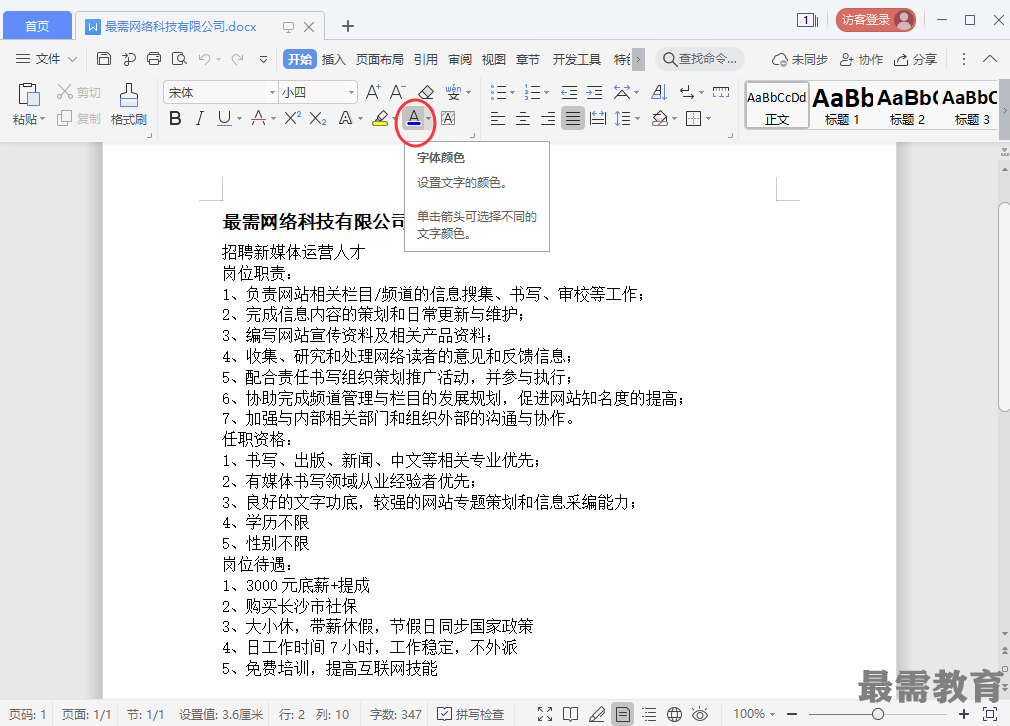Open the 审阅 tab
Viewport: 1010px width, 726px height.
coord(460,59)
